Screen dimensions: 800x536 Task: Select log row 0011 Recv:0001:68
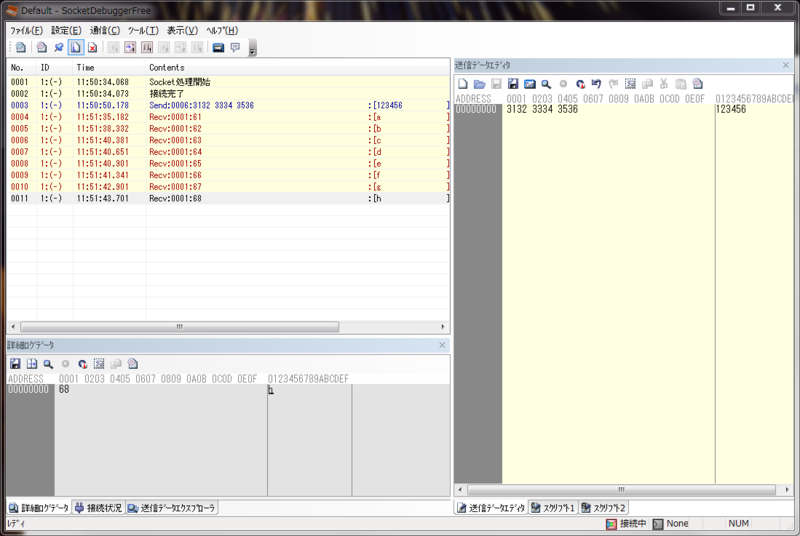pyautogui.click(x=229, y=198)
